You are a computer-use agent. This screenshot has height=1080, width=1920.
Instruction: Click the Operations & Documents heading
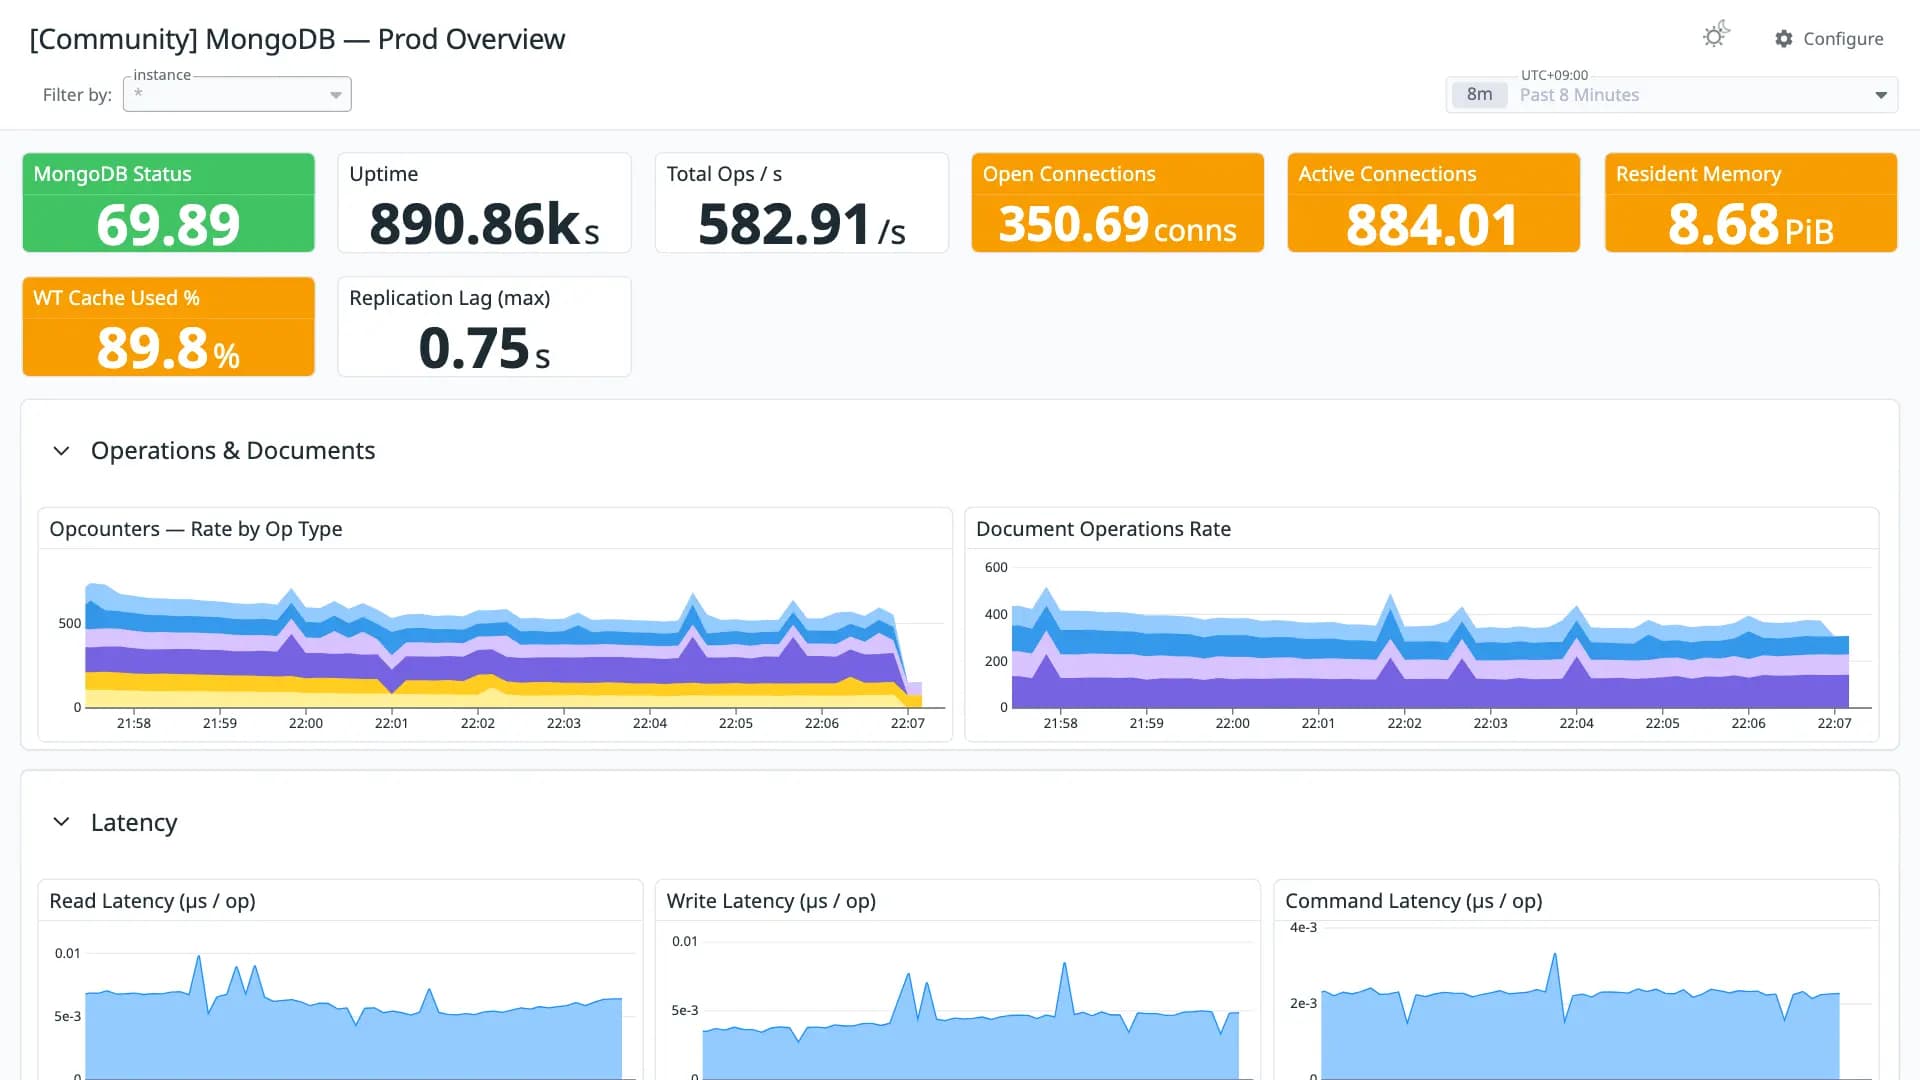tap(233, 451)
